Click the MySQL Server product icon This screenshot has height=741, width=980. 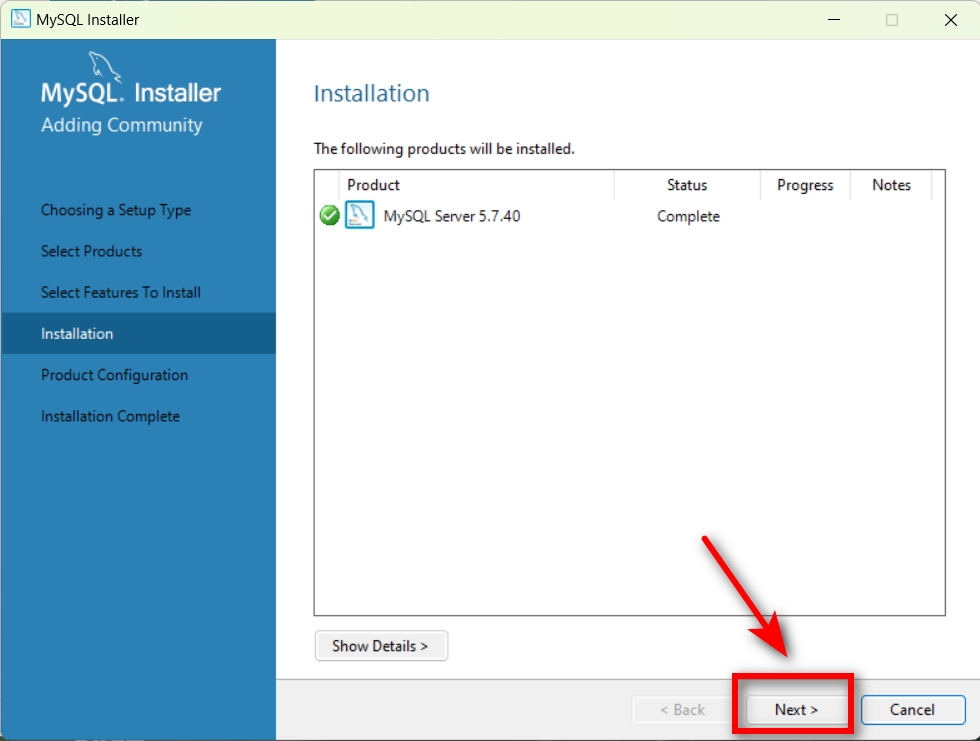click(x=359, y=215)
